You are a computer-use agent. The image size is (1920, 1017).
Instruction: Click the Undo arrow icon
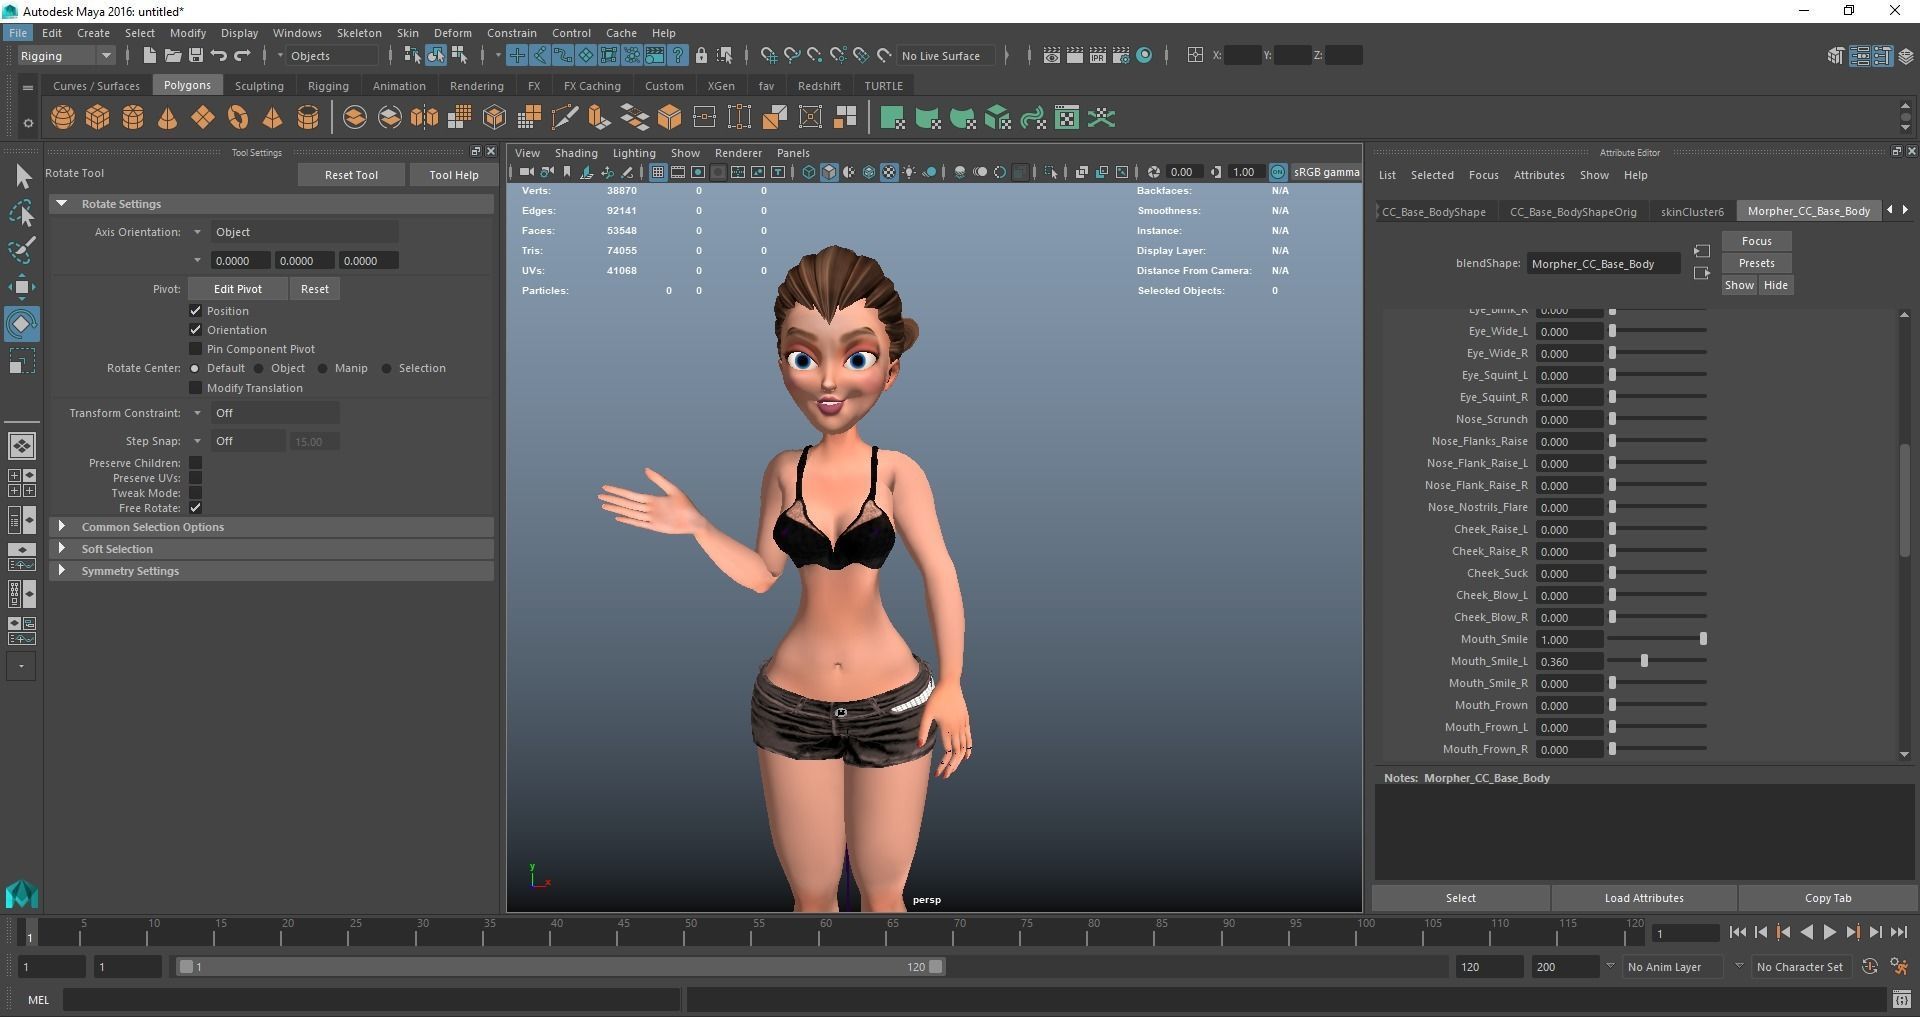(219, 56)
